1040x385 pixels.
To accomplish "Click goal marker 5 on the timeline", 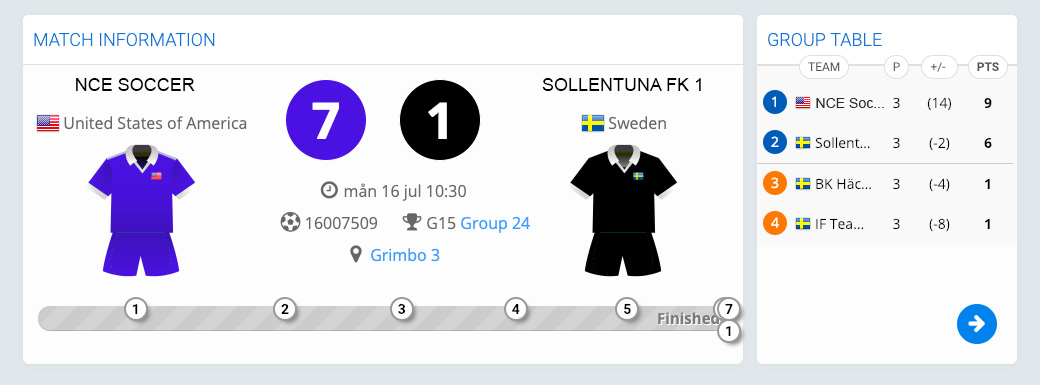I will click(627, 309).
